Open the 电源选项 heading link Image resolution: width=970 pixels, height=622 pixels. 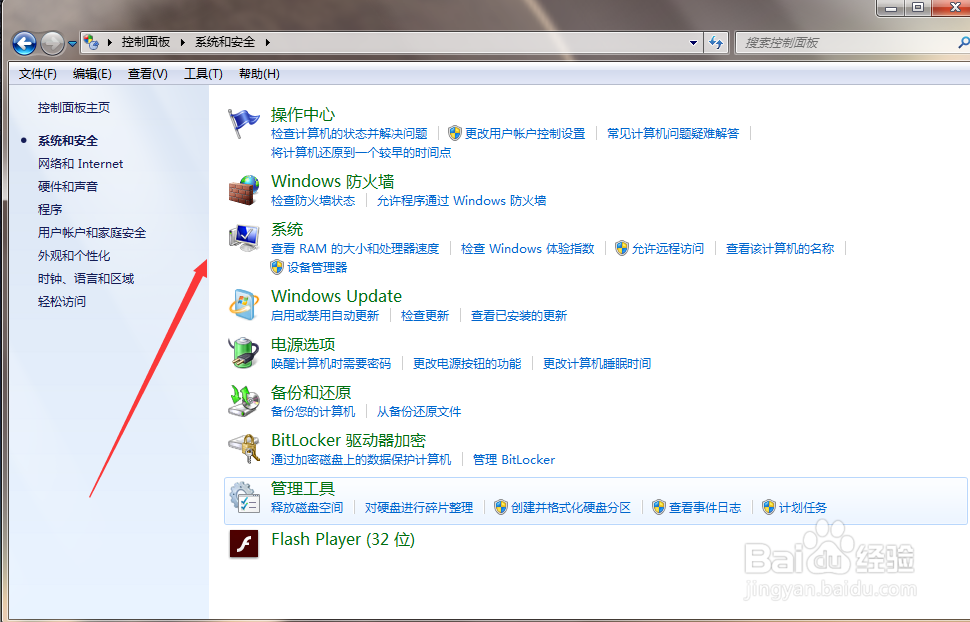tap(303, 344)
